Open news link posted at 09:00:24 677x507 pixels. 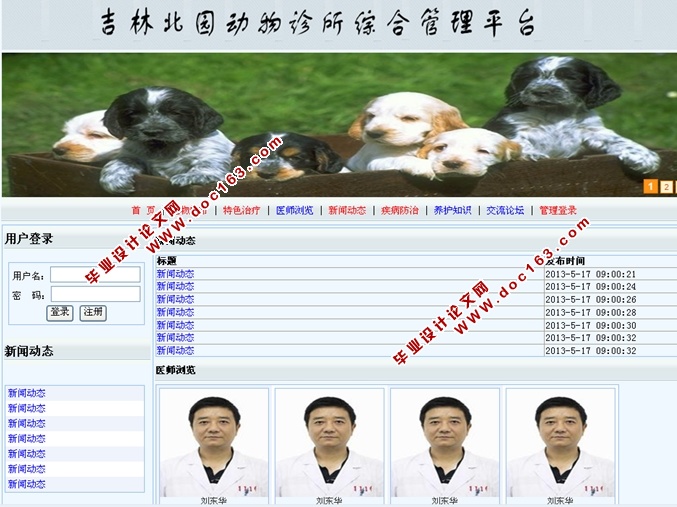coord(175,286)
